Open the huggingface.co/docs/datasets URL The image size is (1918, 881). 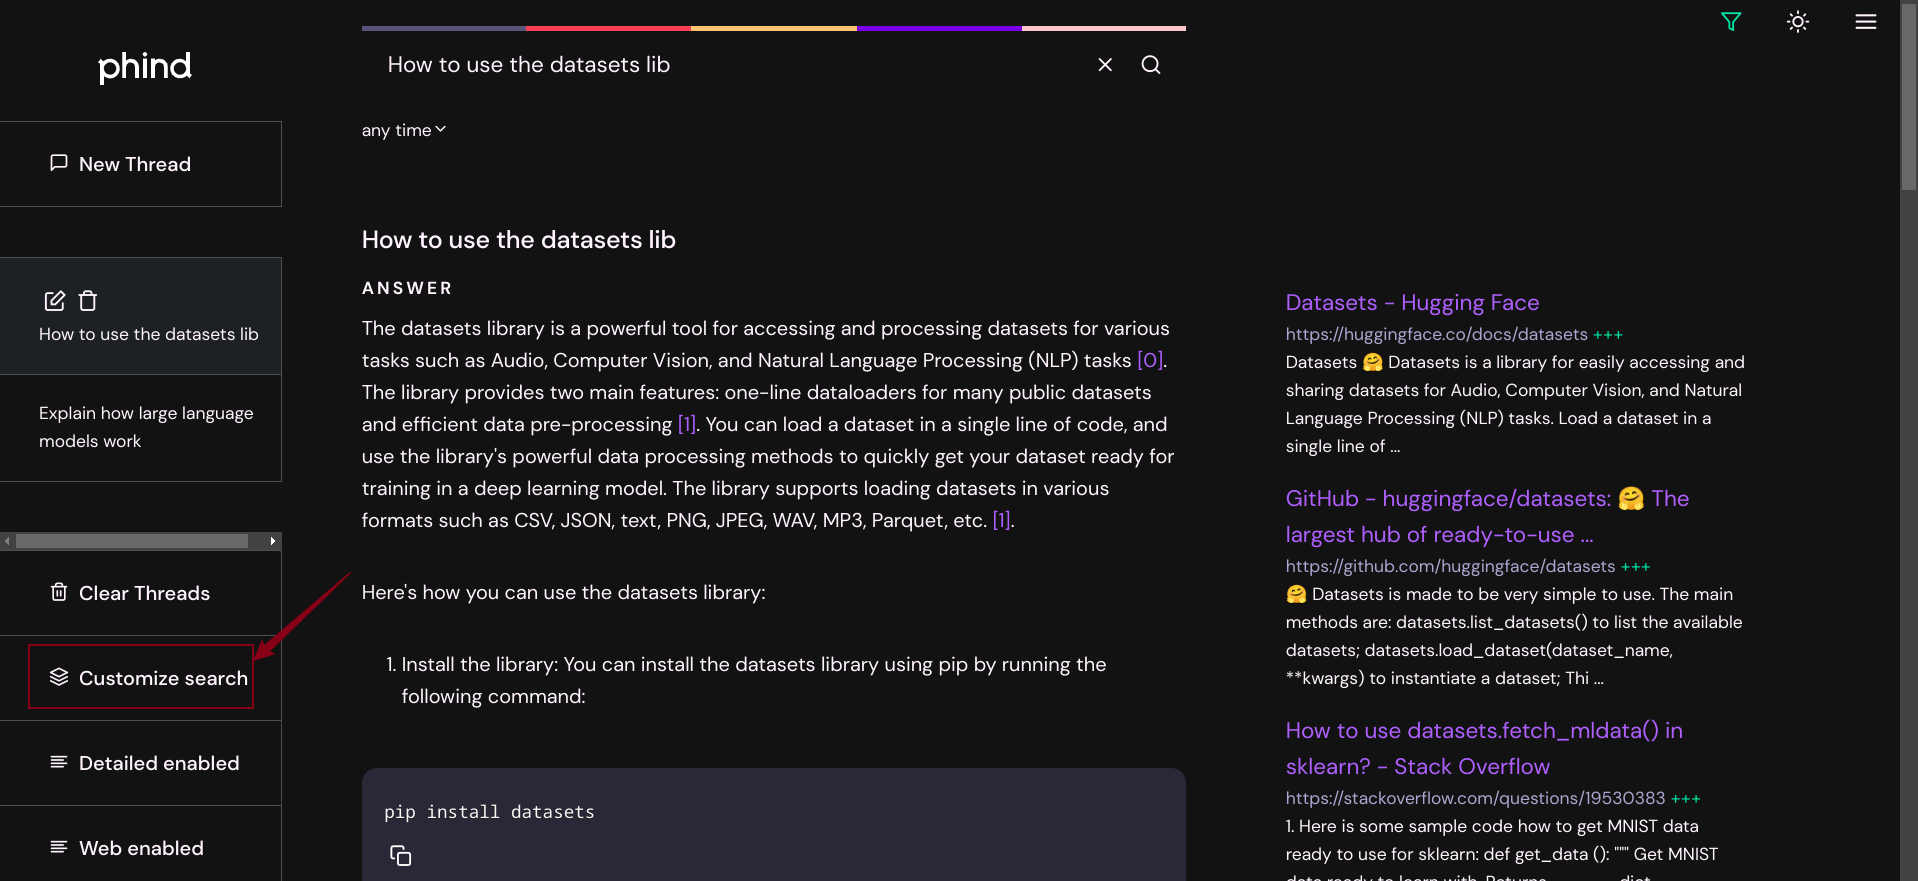[1436, 334]
